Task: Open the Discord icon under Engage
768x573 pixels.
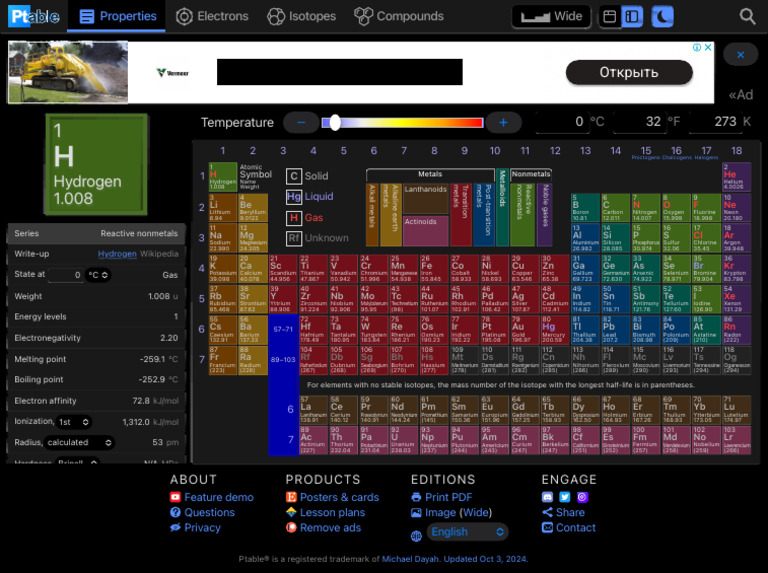Action: (547, 497)
